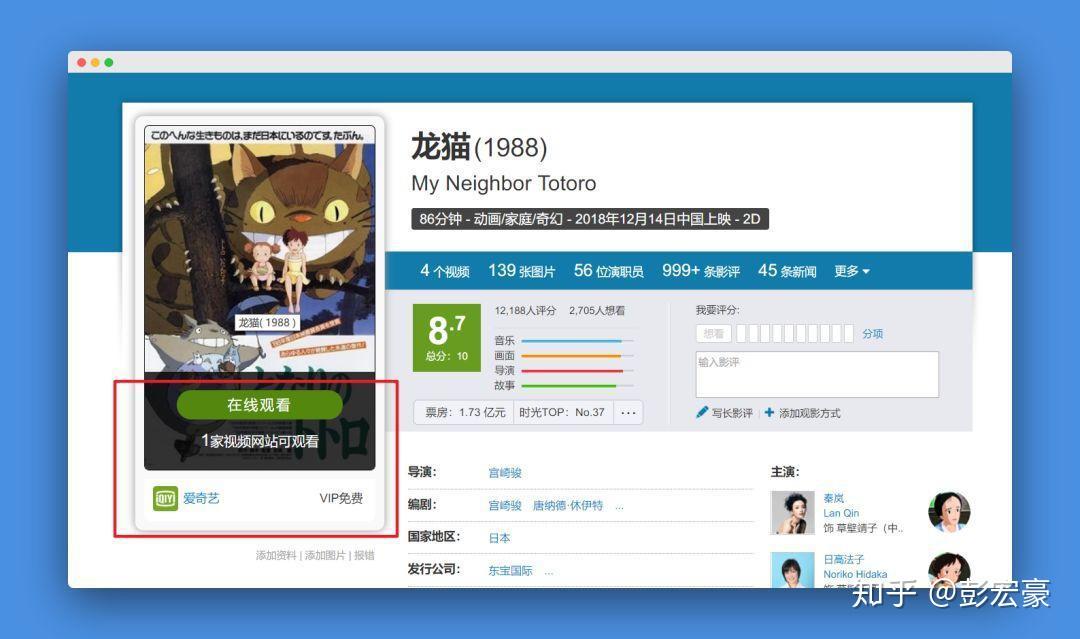Open the 爱奇艺 link
The width and height of the screenshot is (1080, 639).
tap(201, 498)
